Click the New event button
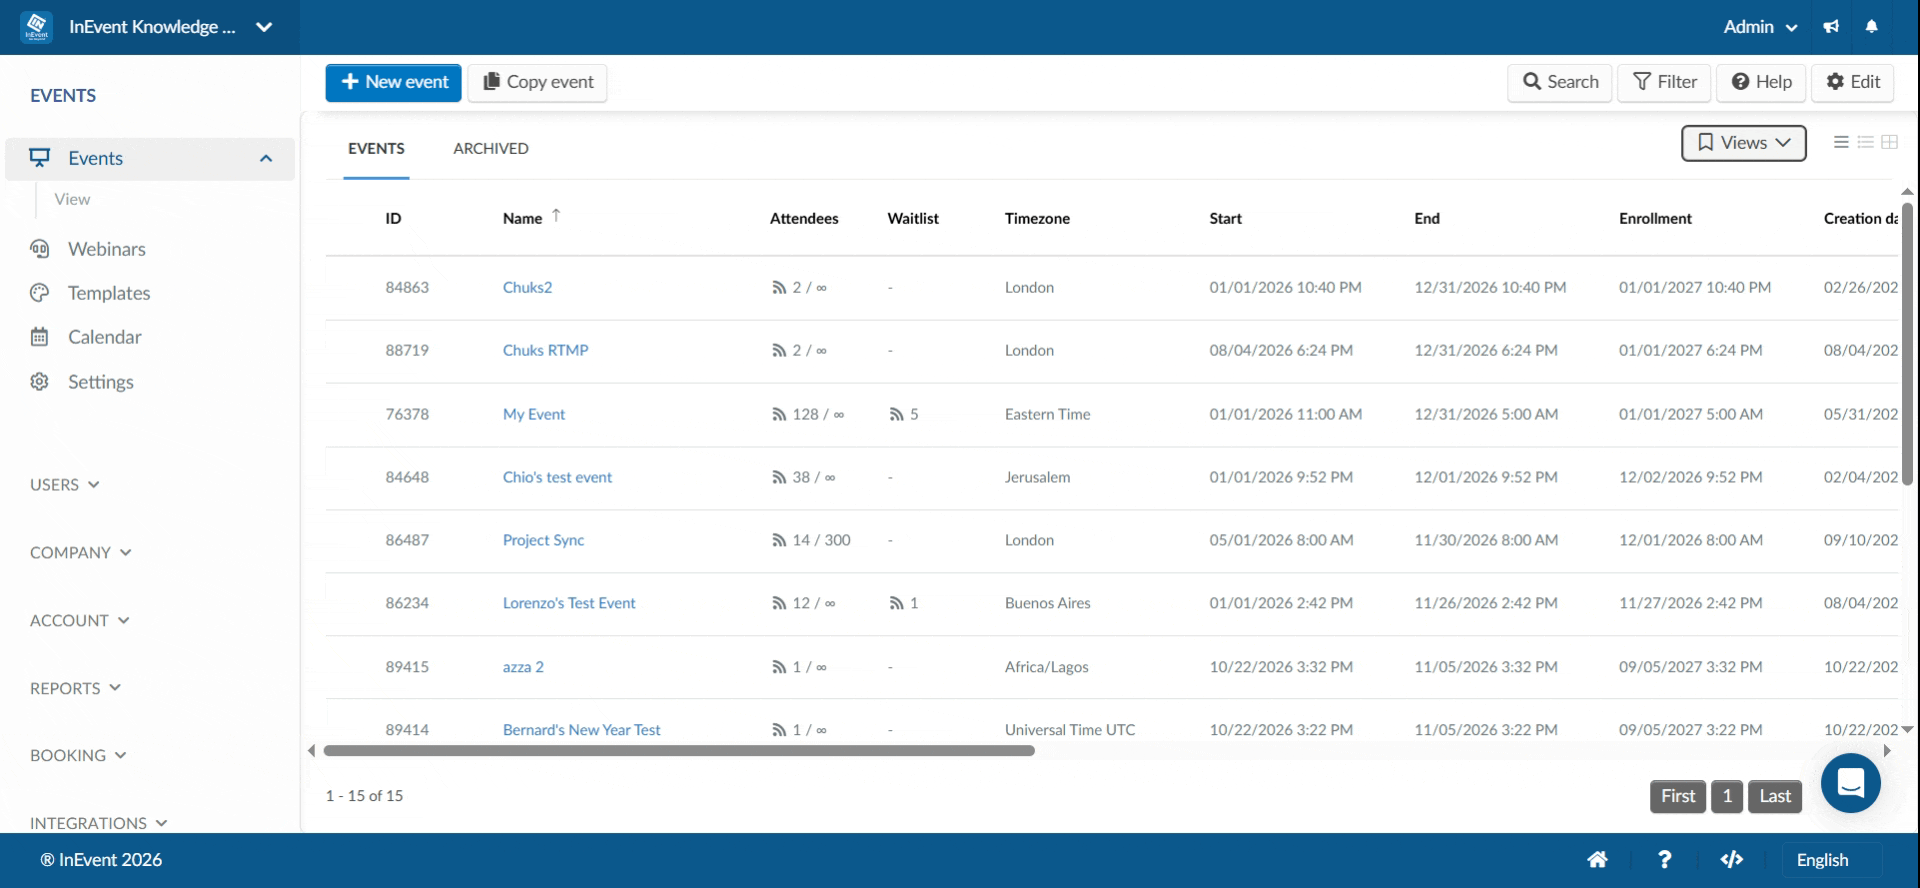Image resolution: width=1920 pixels, height=888 pixels. 394,83
